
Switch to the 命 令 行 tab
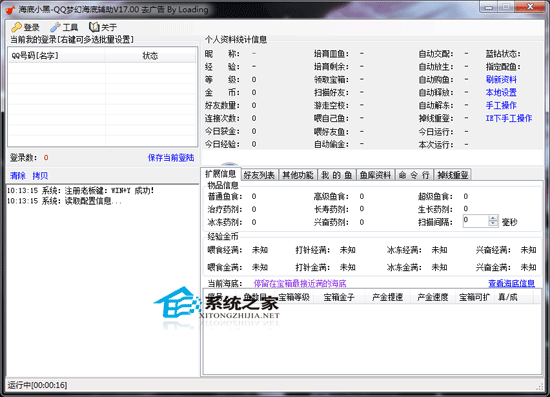tap(414, 175)
